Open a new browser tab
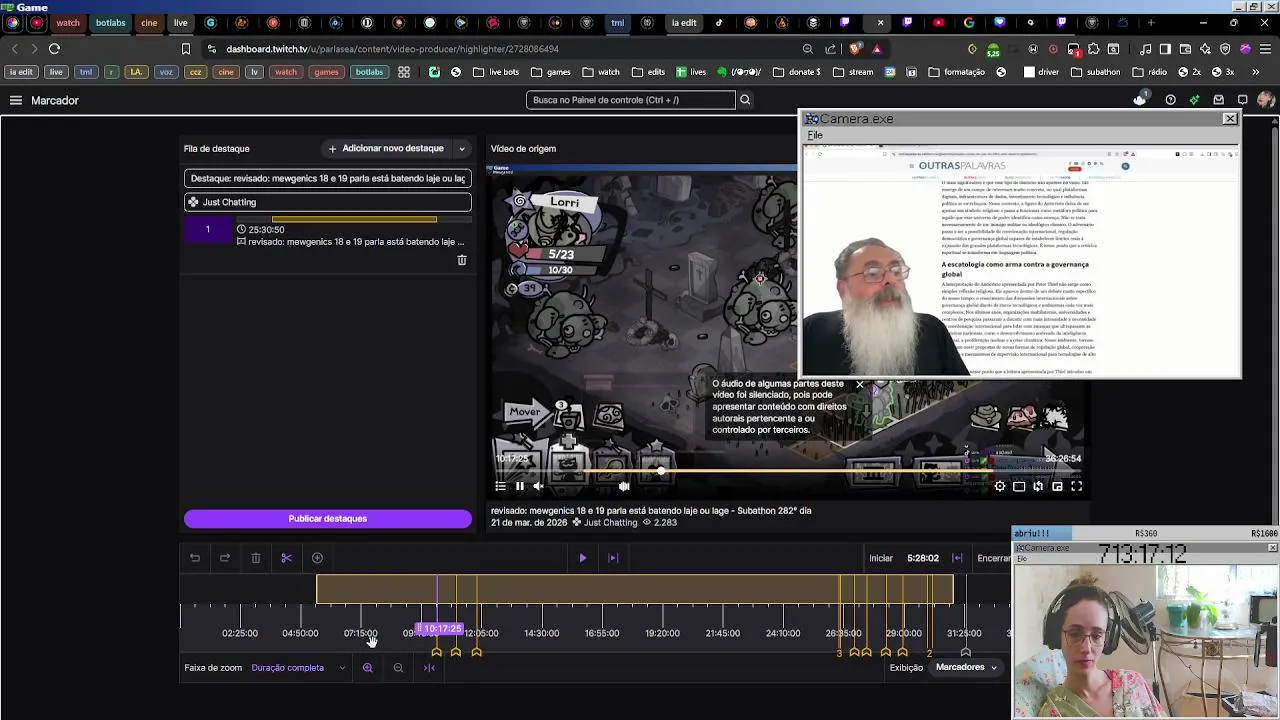 coord(1151,22)
